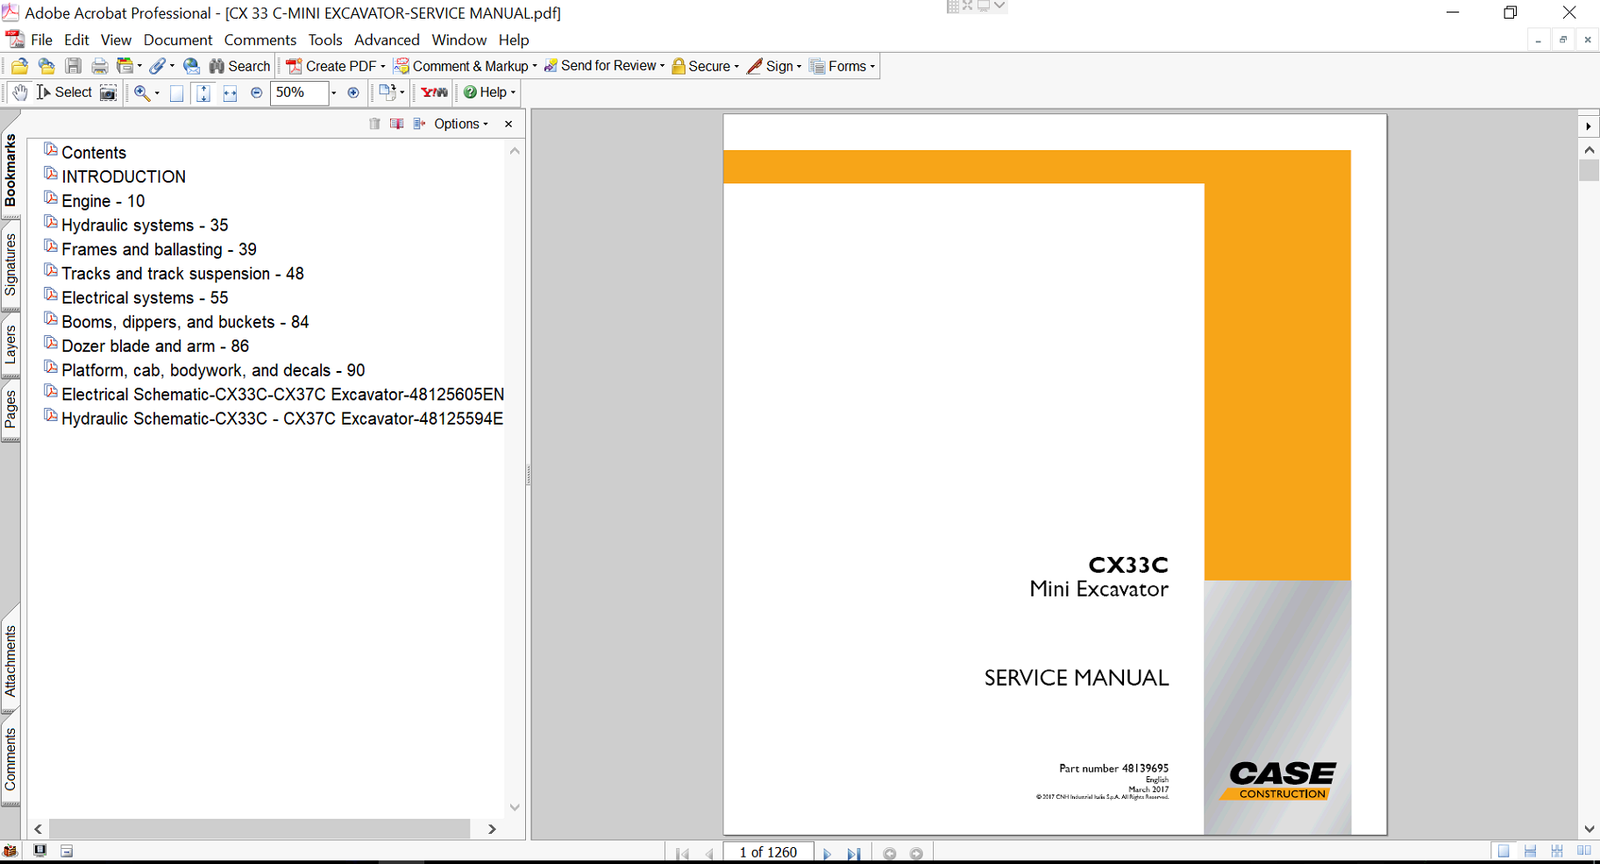Switch to the Pages side tab
The height and width of the screenshot is (864, 1600).
tap(11, 409)
